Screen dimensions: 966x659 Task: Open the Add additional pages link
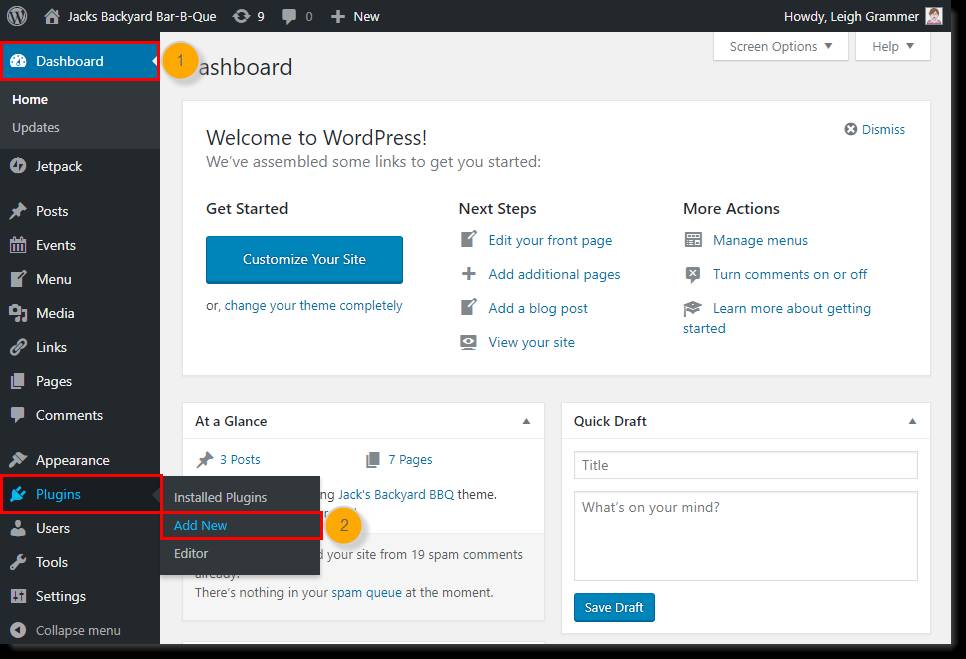pyautogui.click(x=554, y=274)
